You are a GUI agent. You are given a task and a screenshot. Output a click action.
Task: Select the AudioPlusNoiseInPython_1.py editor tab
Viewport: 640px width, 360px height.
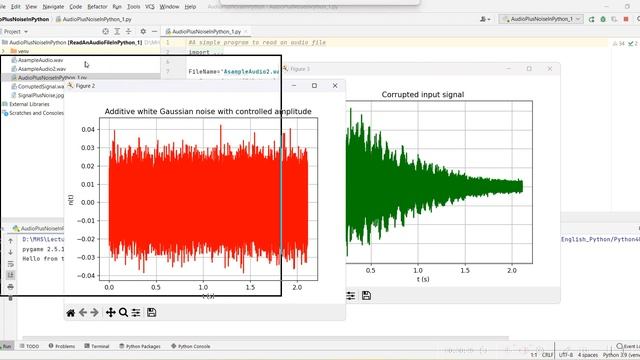pos(206,31)
